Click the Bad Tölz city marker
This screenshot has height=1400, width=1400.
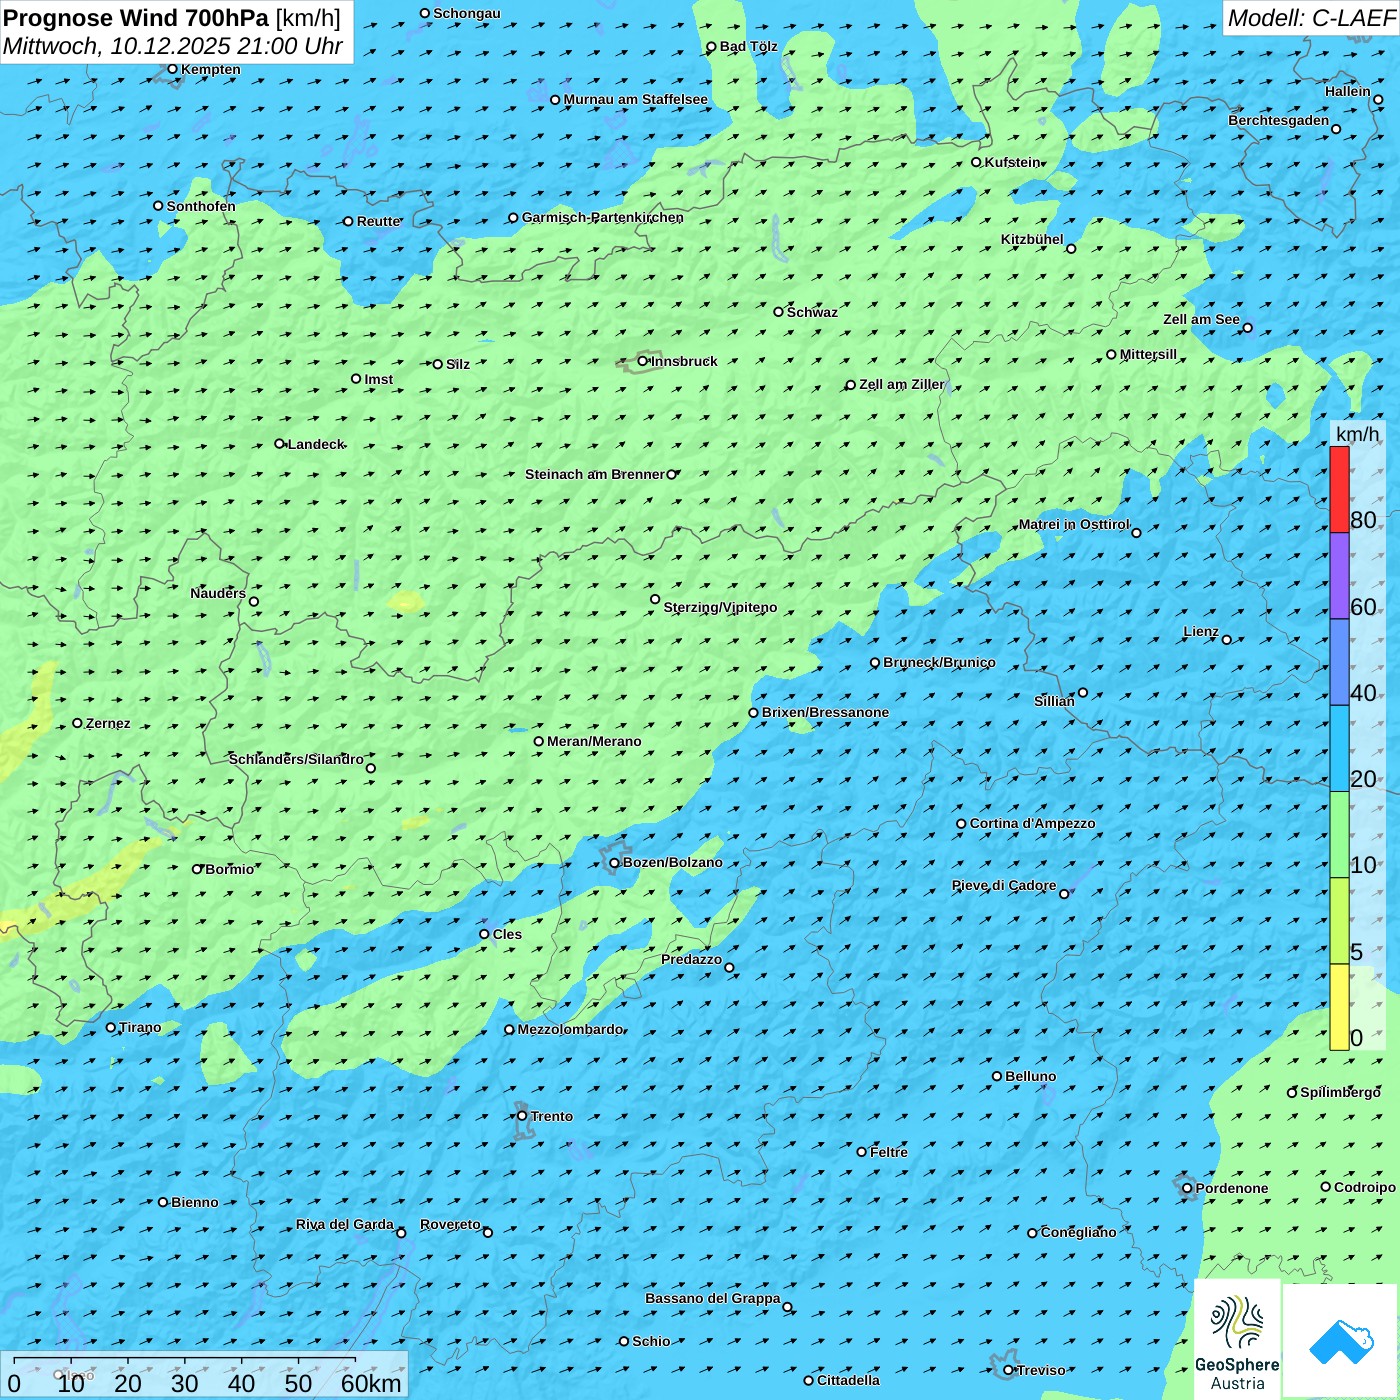click(x=711, y=47)
